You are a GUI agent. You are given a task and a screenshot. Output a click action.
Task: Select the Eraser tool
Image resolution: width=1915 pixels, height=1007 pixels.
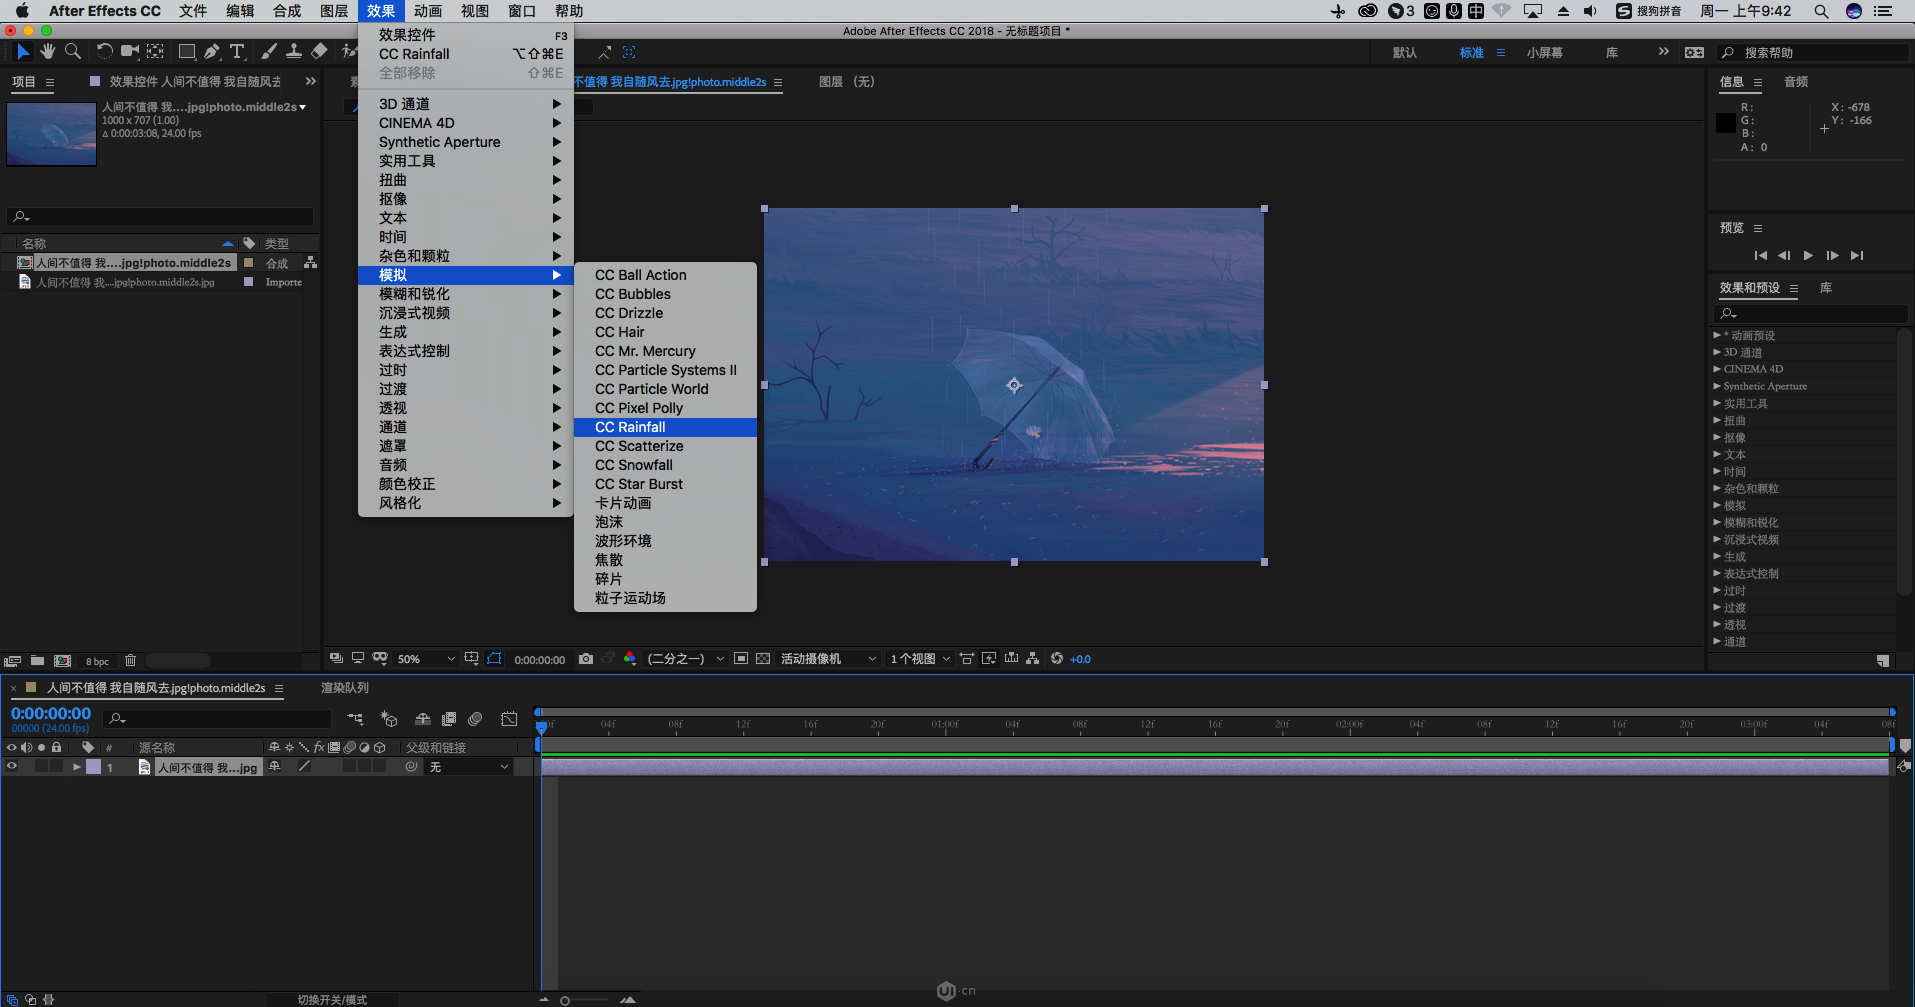[319, 51]
